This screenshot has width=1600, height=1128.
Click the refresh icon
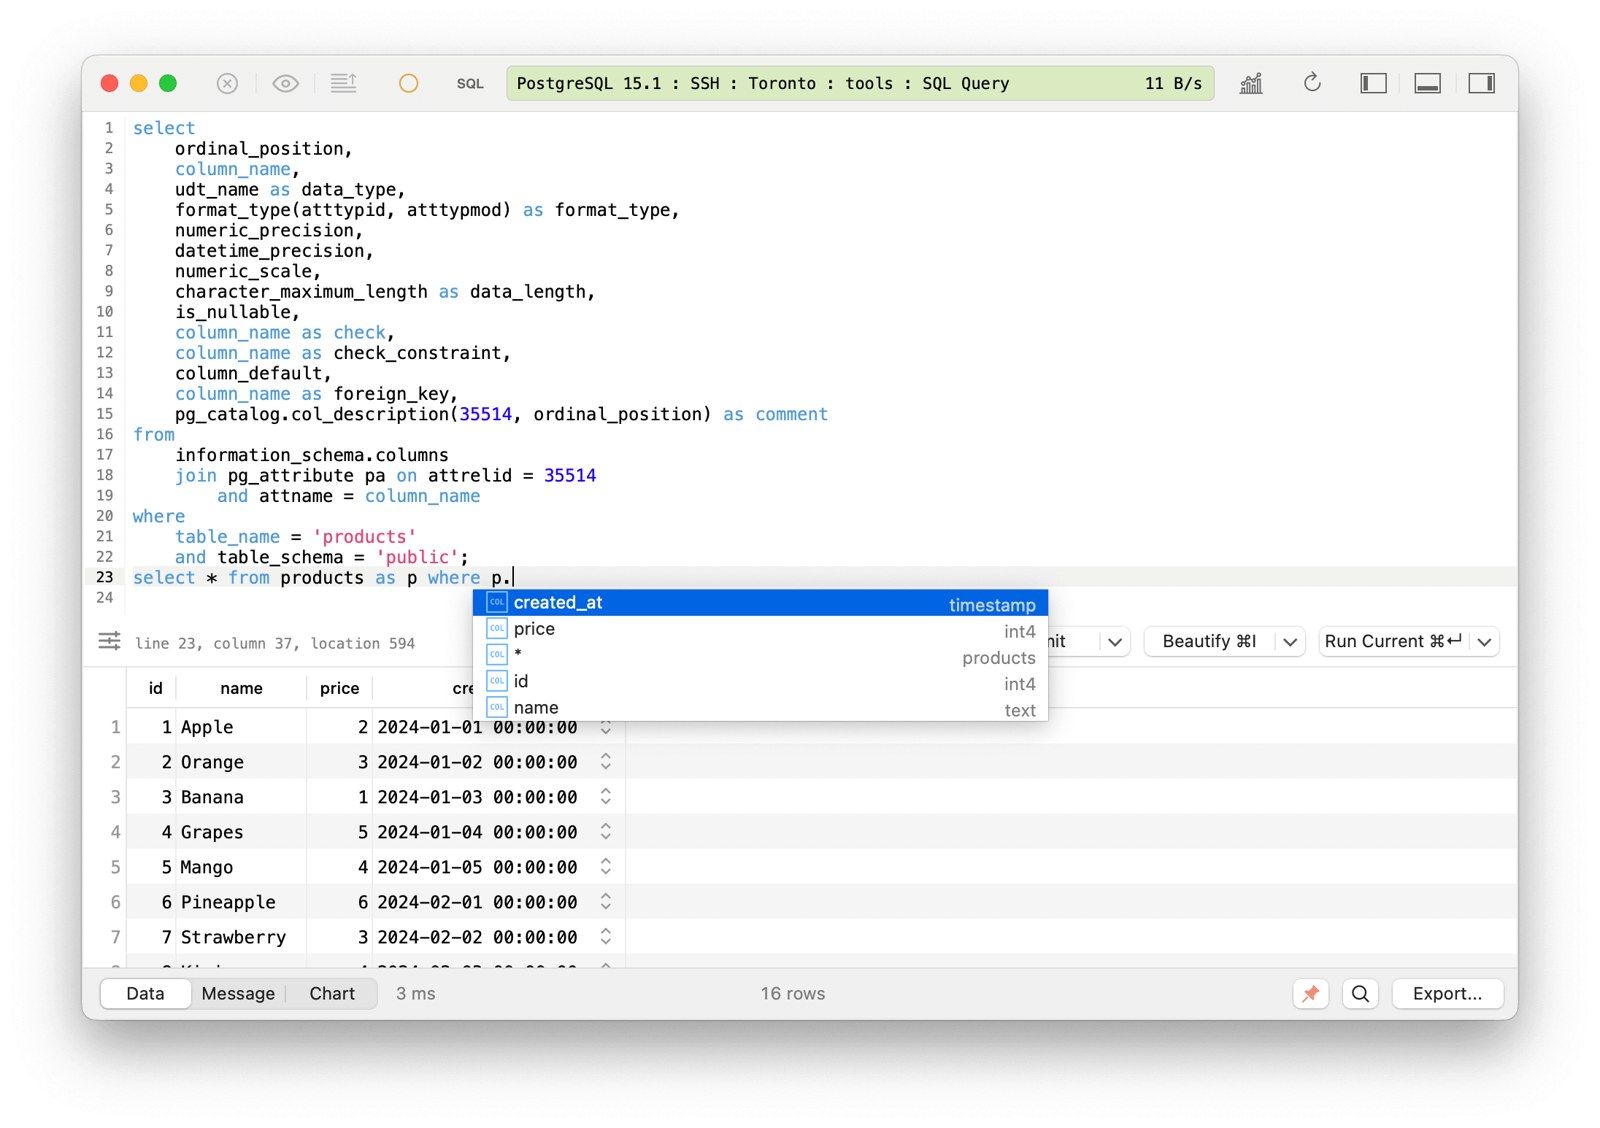pyautogui.click(x=1312, y=83)
